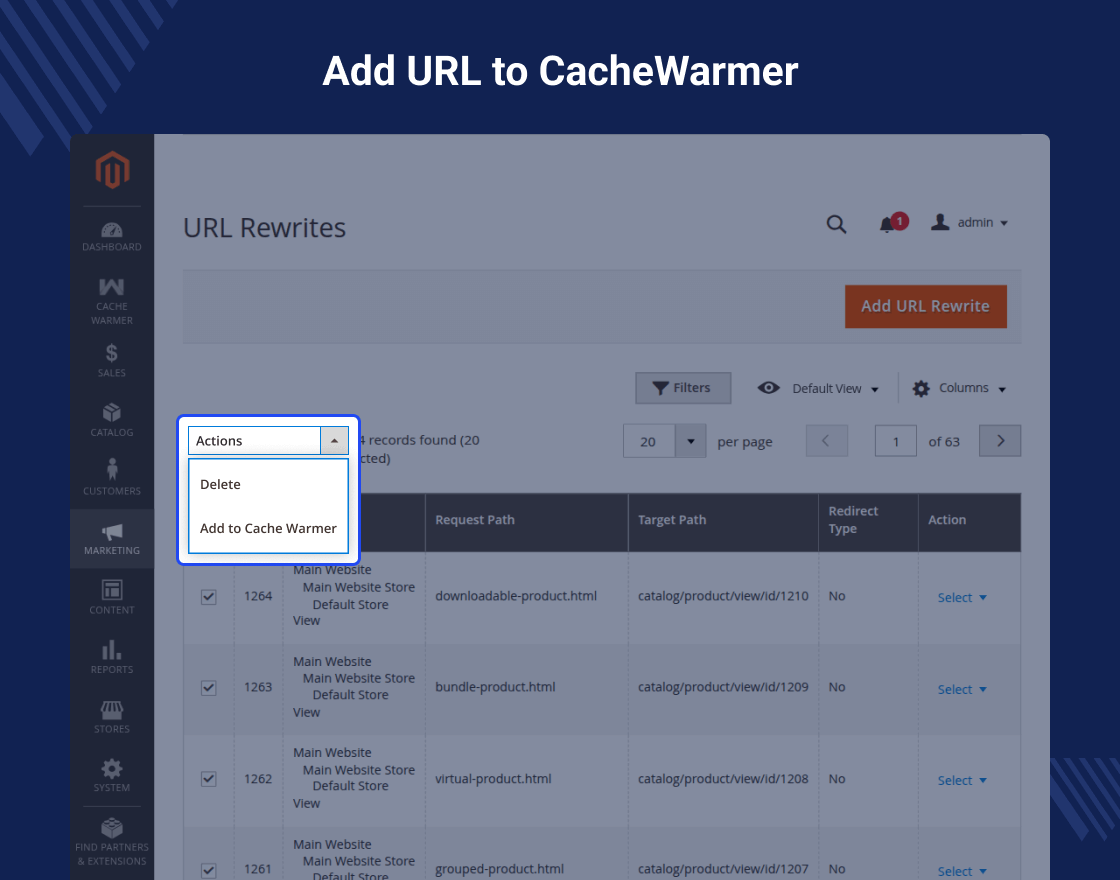The image size is (1120, 880).
Task: Open Find Partners & Extensions
Action: click(112, 841)
